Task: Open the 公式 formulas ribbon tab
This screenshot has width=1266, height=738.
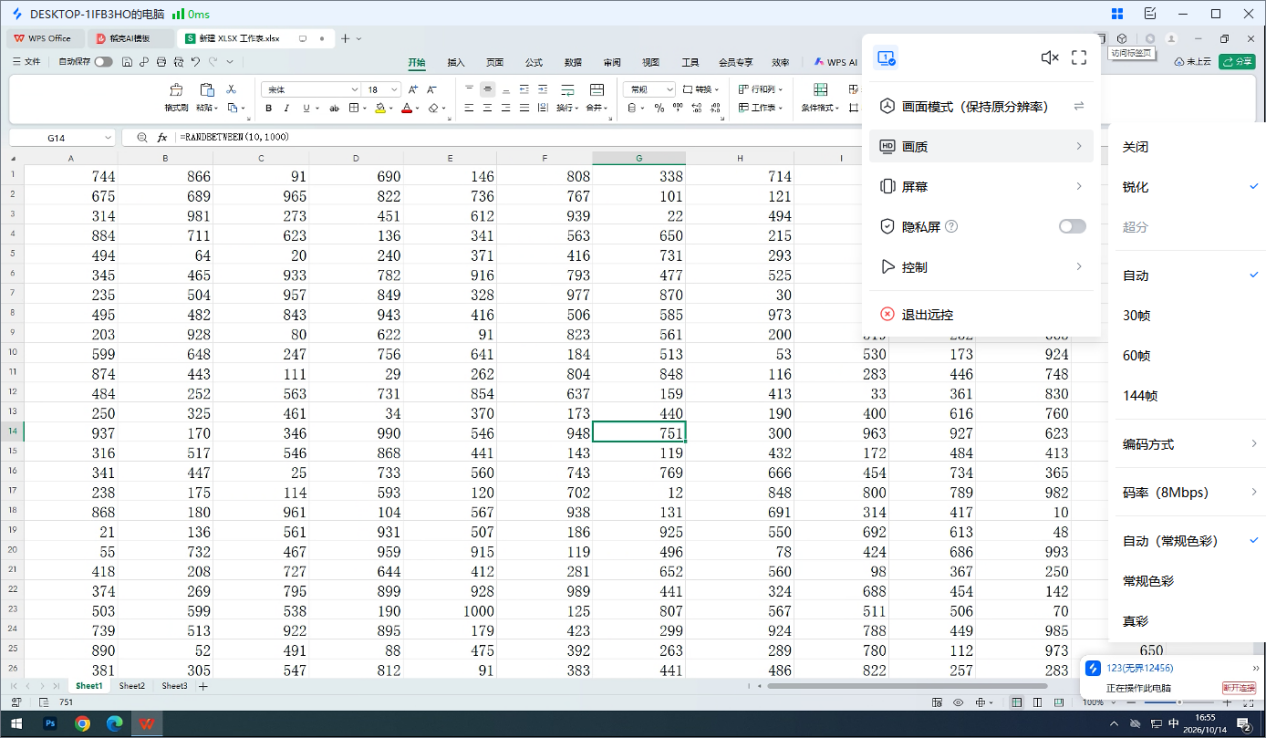Action: 534,62
